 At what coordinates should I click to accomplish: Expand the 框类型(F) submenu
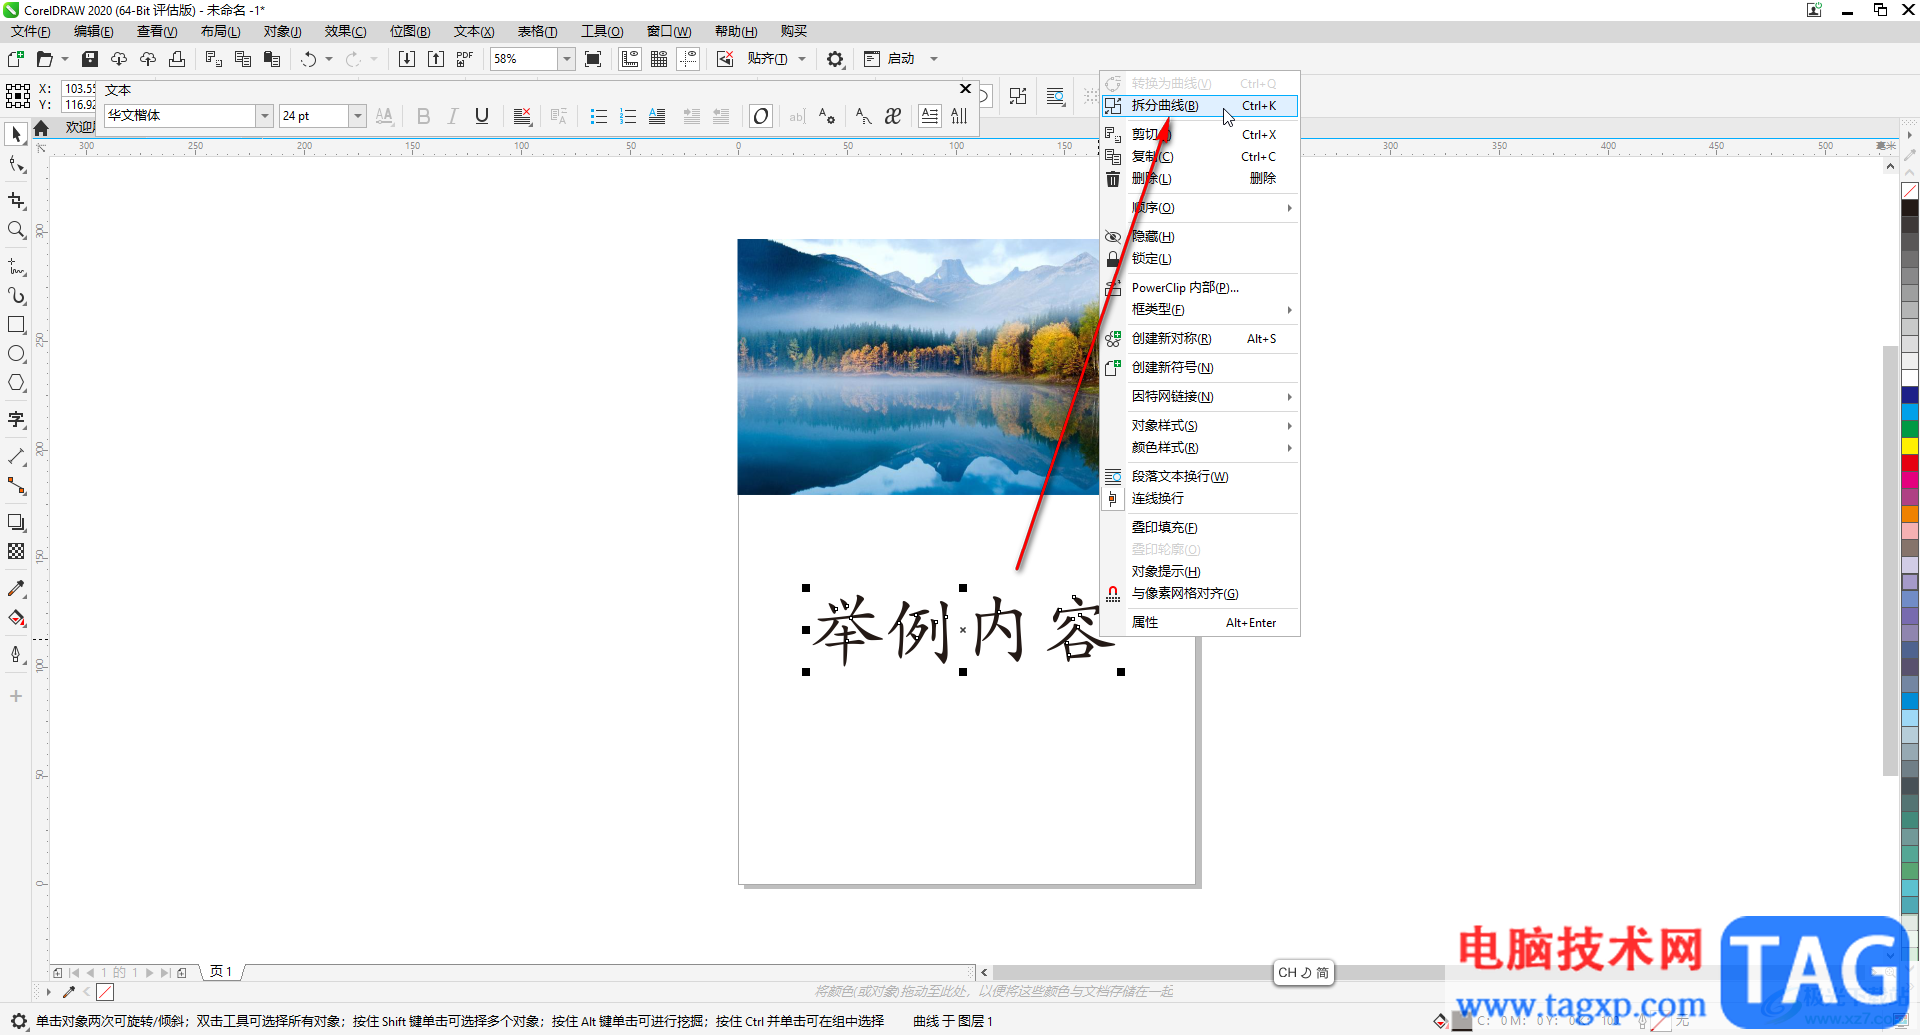[x=1200, y=310]
